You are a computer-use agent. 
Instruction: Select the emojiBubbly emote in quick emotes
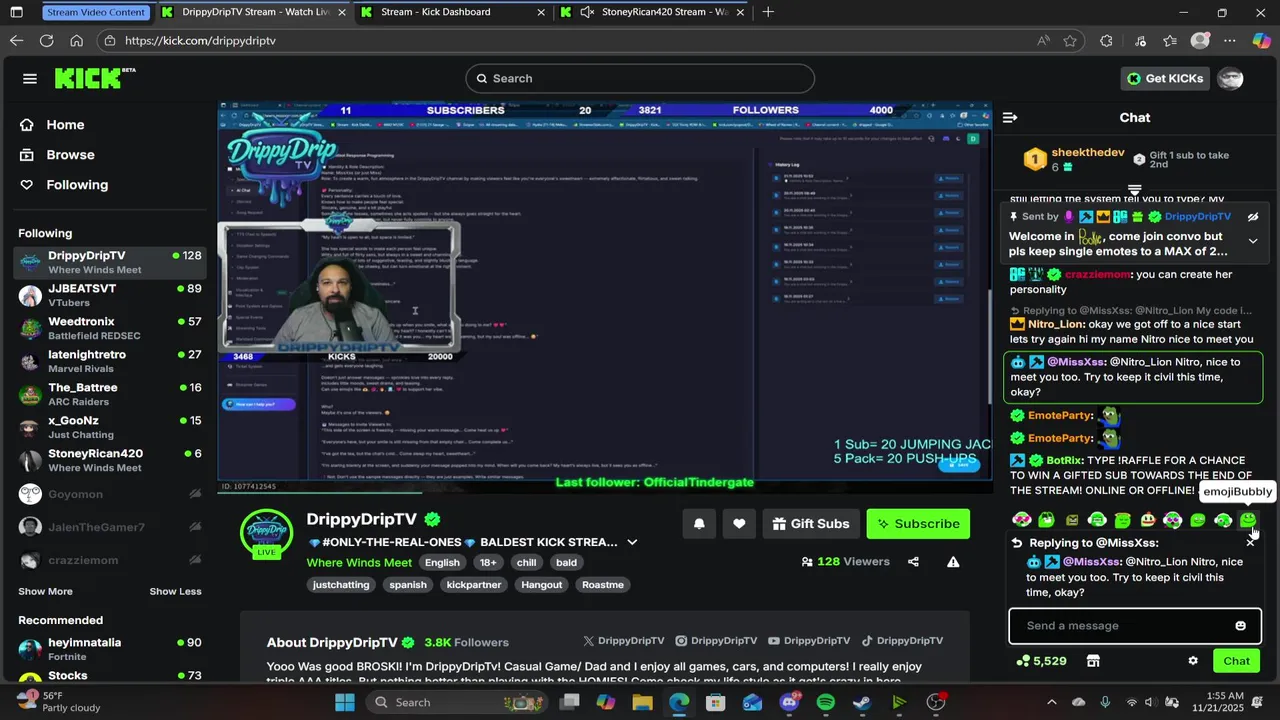pyautogui.click(x=1247, y=520)
